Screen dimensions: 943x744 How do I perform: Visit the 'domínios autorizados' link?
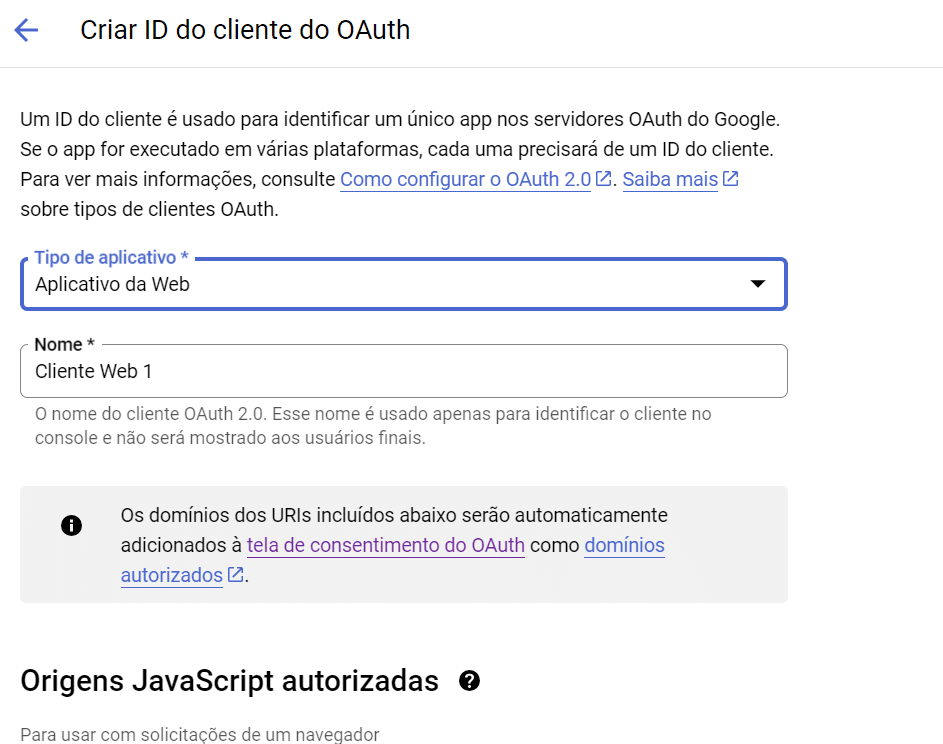click(x=624, y=545)
